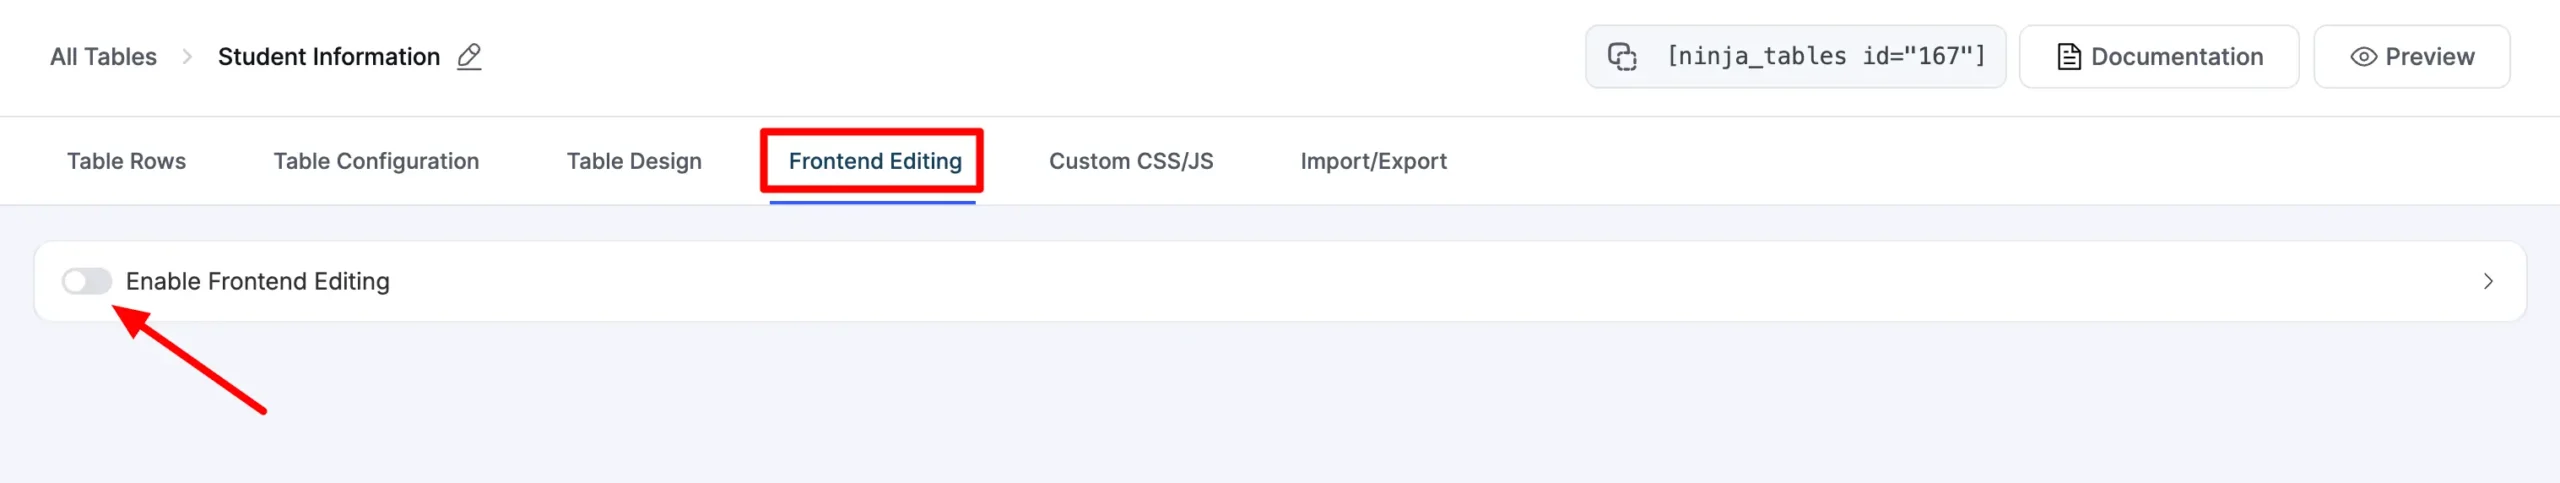Expand the Enable Frontend Editing panel chevron

pos(2488,281)
